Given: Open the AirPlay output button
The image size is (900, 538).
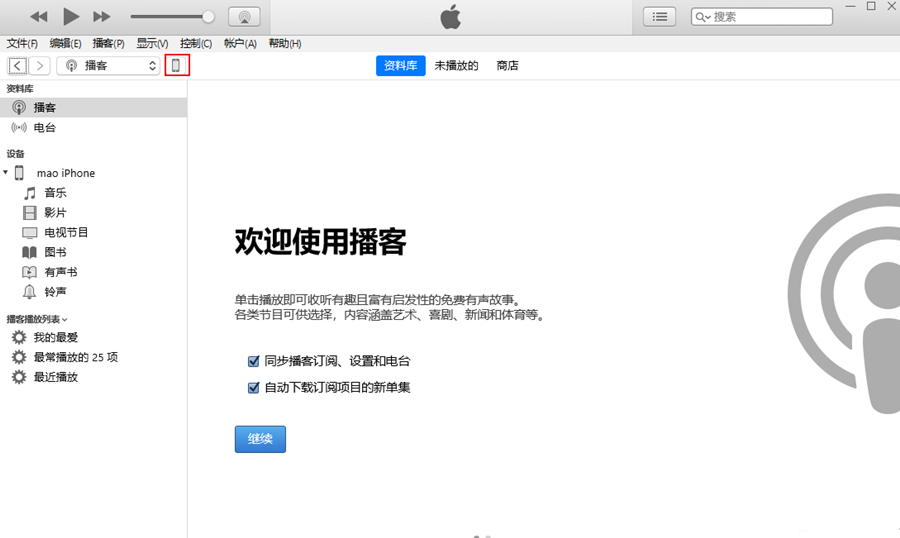Looking at the screenshot, I should coord(244,17).
